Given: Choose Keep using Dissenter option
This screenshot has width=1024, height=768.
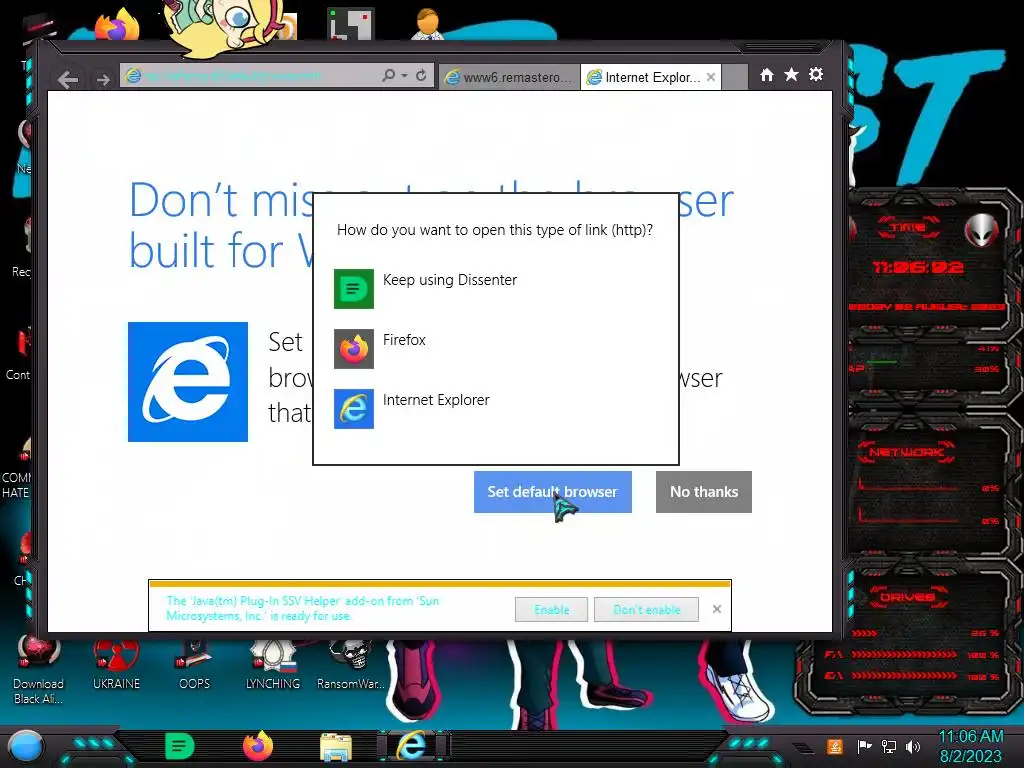Looking at the screenshot, I should pos(495,289).
